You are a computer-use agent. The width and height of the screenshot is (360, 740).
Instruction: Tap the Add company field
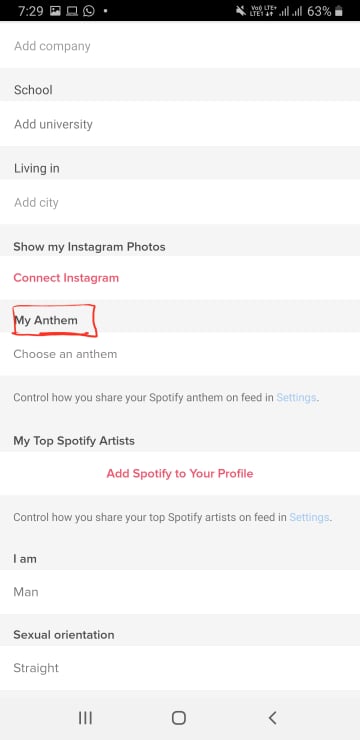(x=180, y=46)
